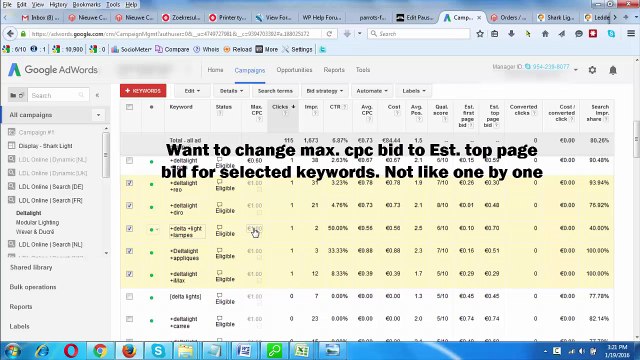Viewport: 640px width, 360px height.
Task: Open the Firefox Tools menu
Action: [113, 4]
